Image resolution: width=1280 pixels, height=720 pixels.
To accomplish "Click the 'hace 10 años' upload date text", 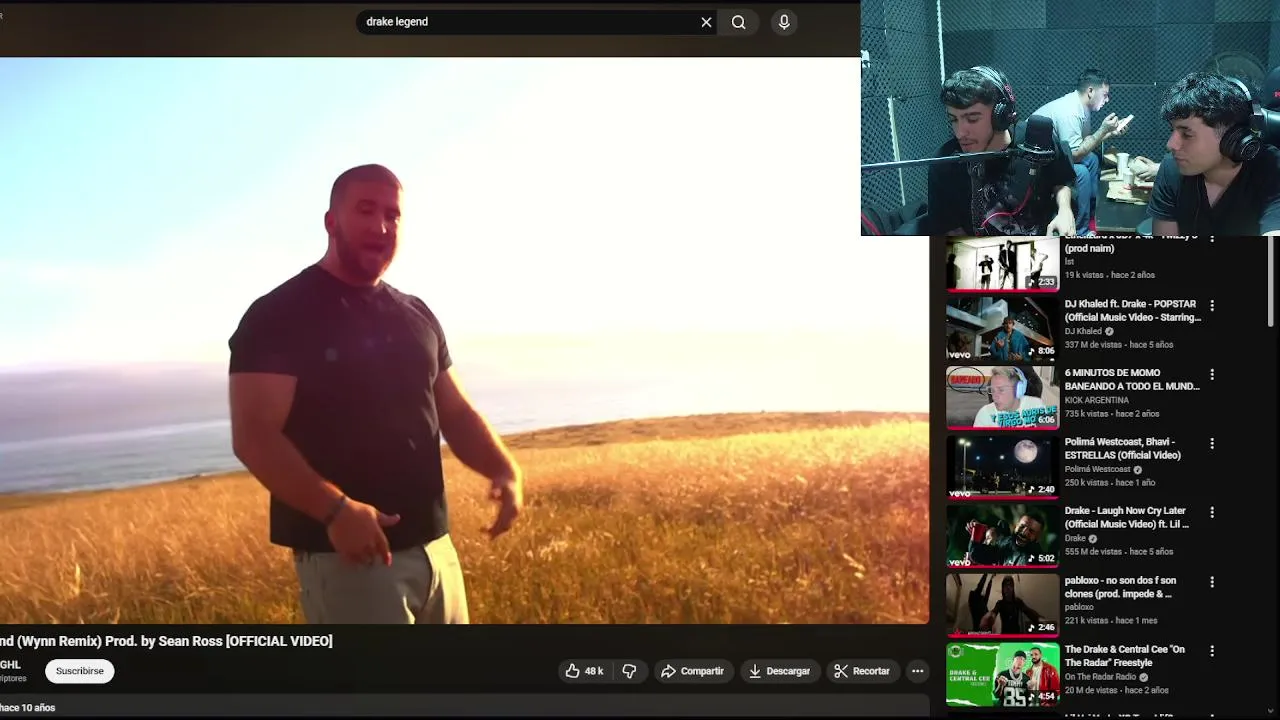I will (28, 707).
